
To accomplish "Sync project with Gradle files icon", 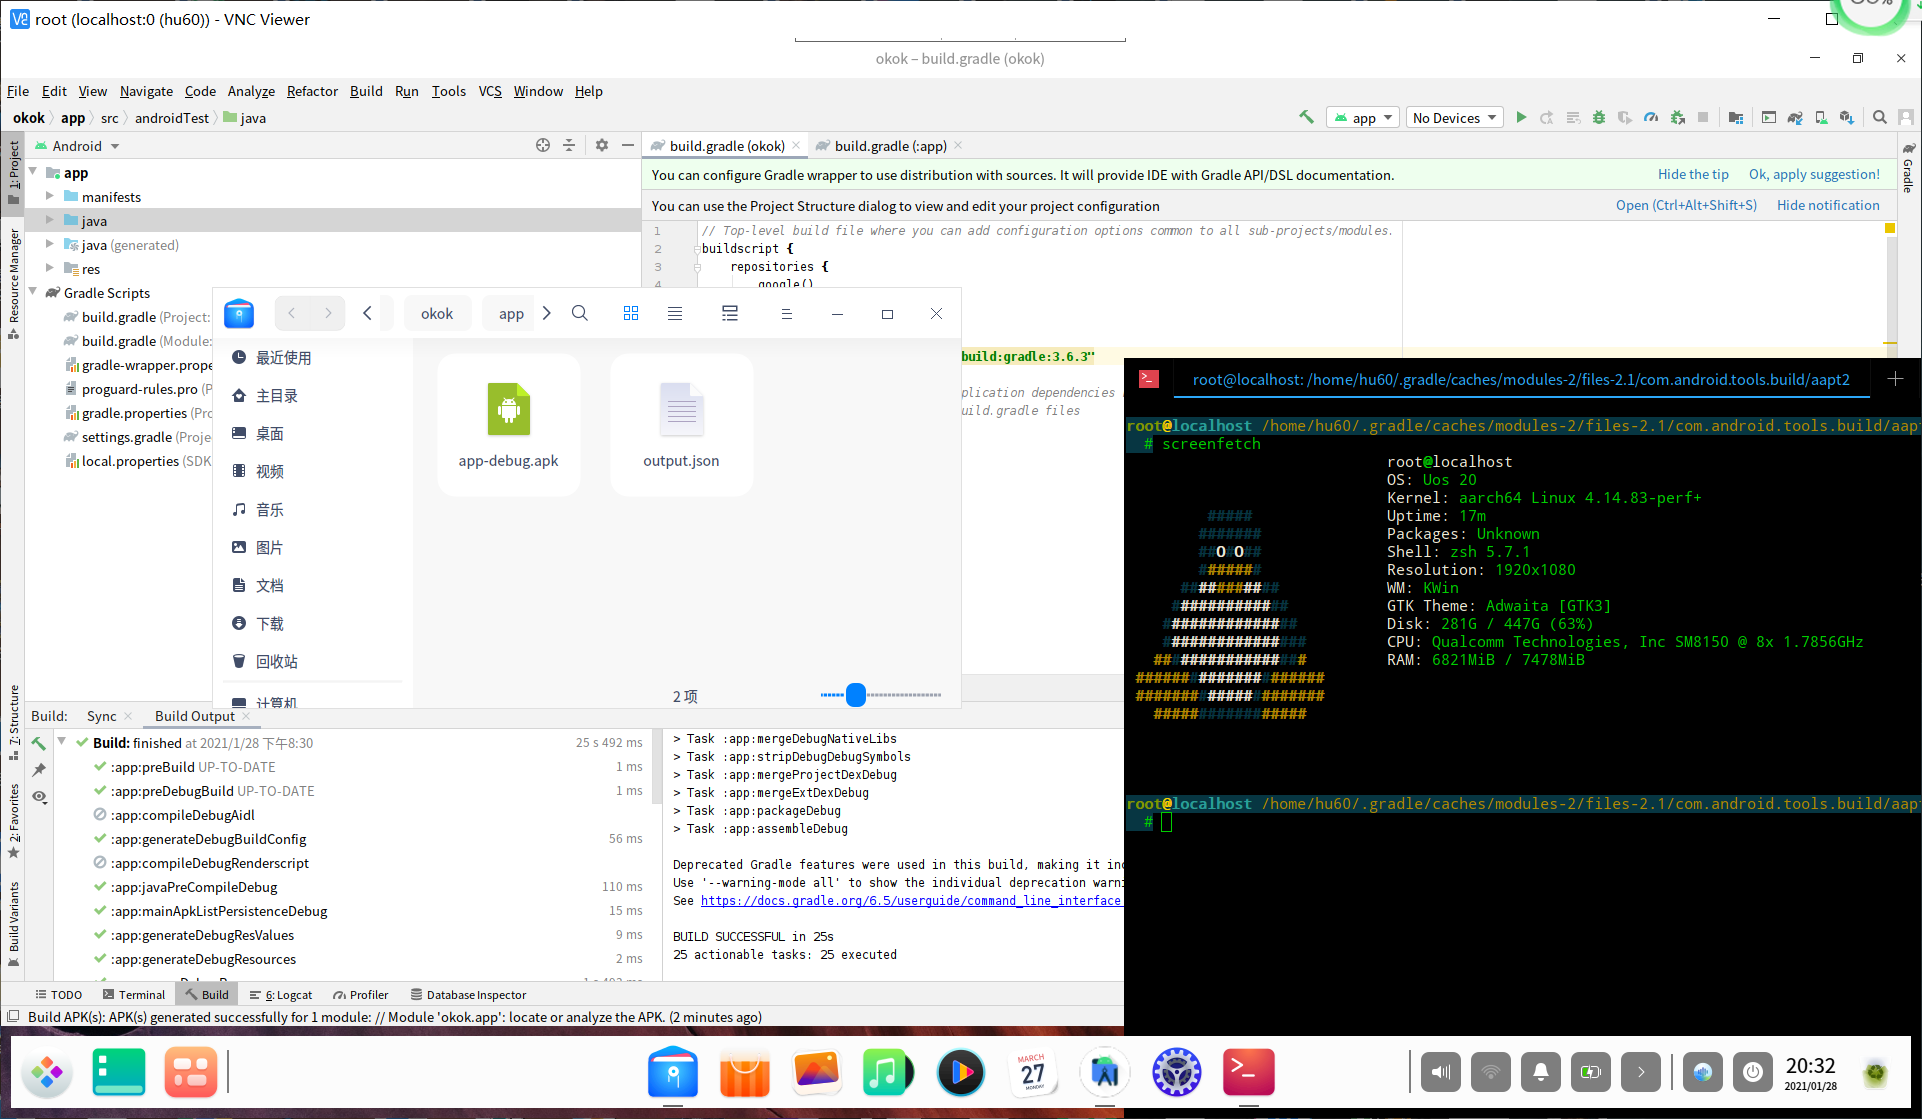I will coord(1795,117).
